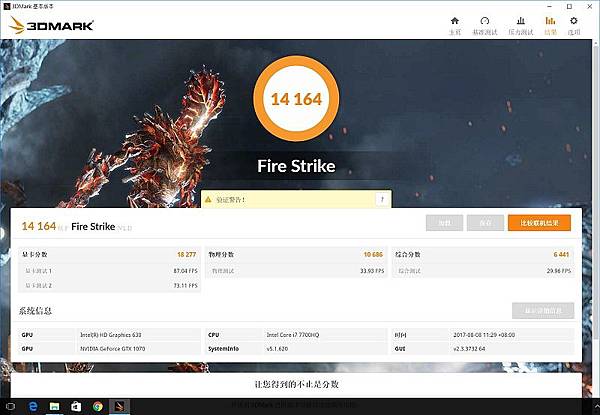Click the 3DMark icon on the taskbar
The image size is (600, 415).
click(x=119, y=406)
